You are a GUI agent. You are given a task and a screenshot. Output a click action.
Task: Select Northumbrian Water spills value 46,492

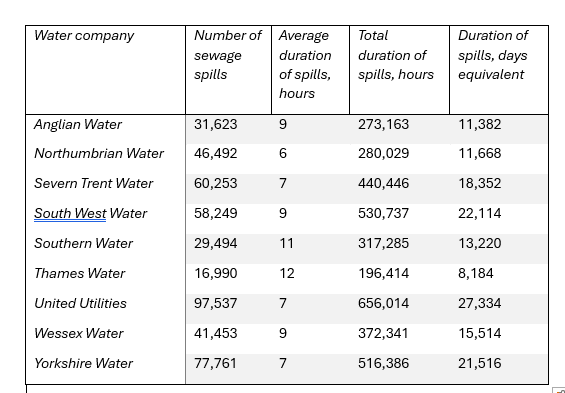pos(215,153)
